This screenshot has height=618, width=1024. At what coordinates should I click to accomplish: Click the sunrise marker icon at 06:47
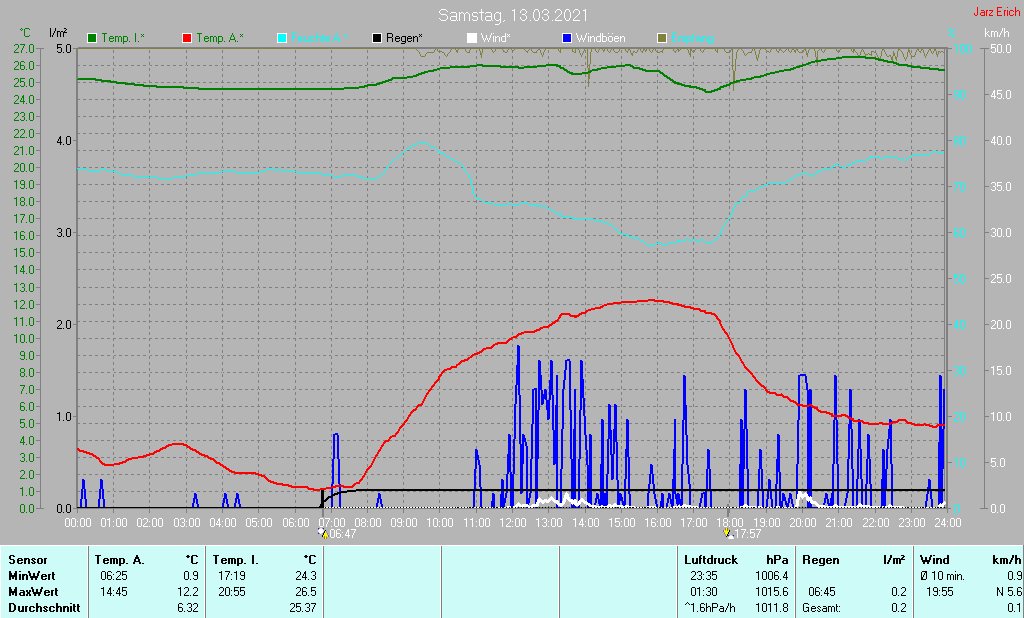(x=323, y=533)
